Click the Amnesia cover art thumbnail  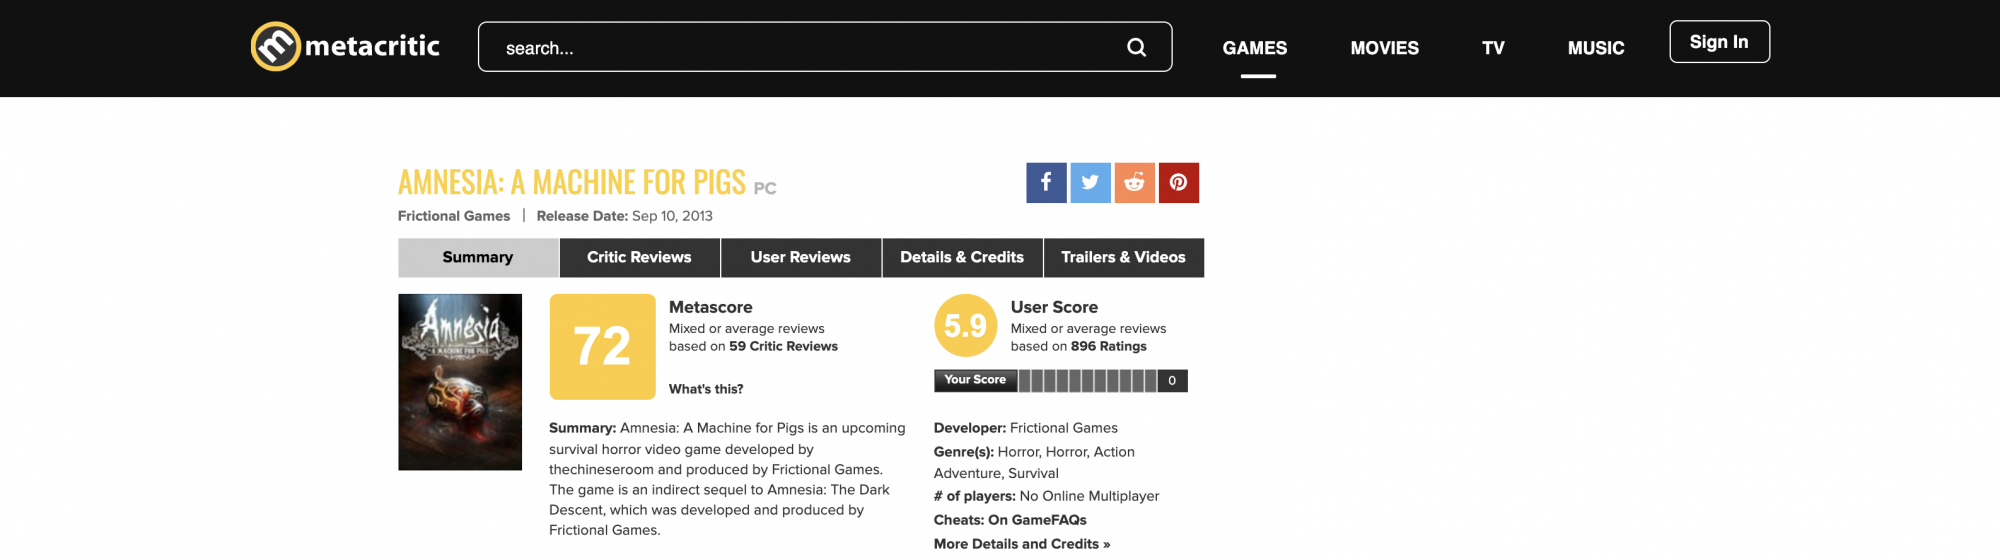point(460,382)
